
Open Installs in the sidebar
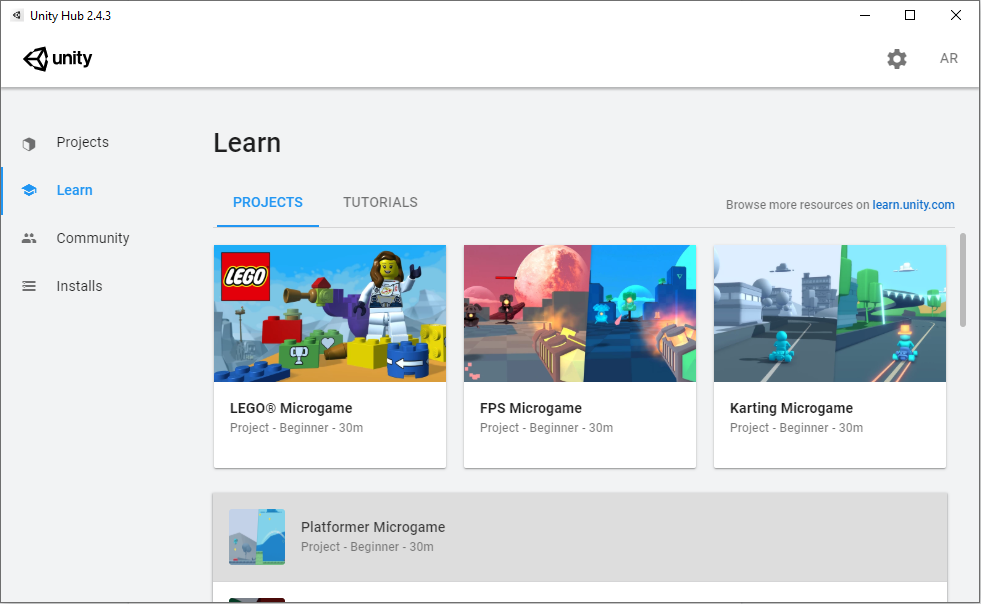(x=79, y=286)
